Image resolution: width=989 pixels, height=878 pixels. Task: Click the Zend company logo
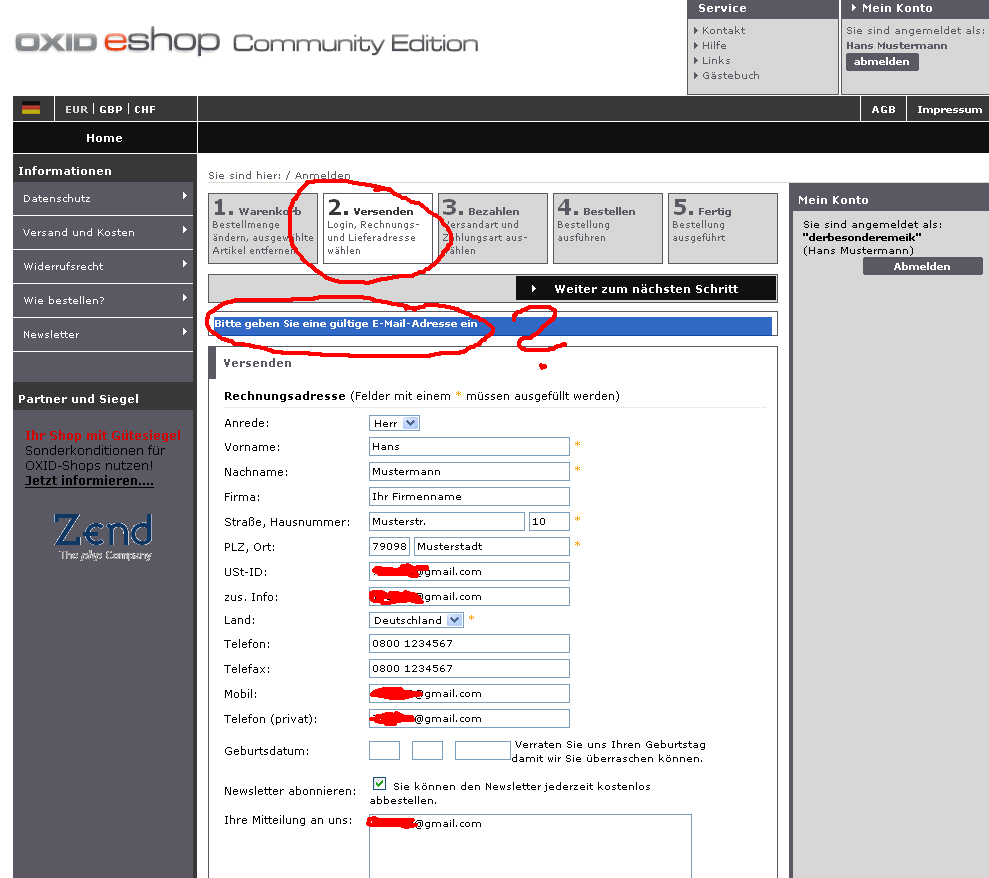point(104,536)
